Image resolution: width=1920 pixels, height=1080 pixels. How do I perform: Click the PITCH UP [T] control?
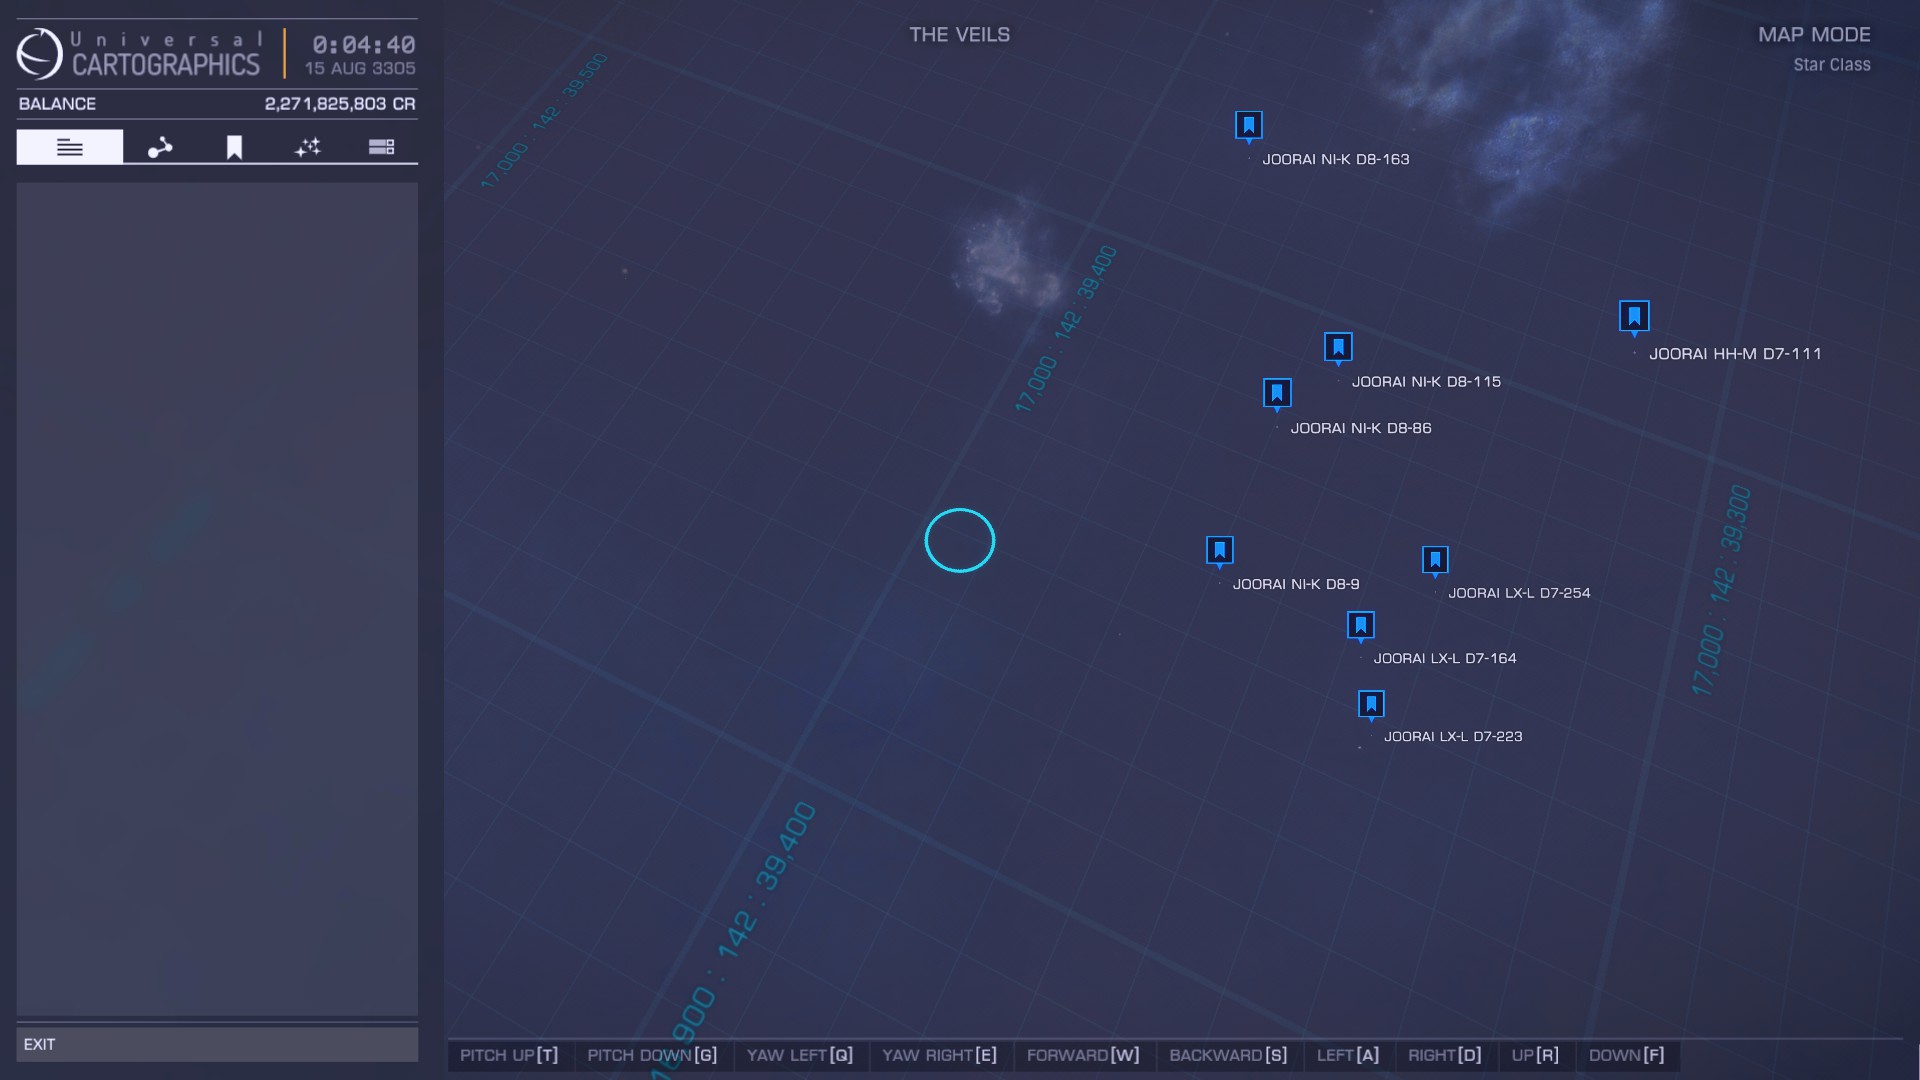pos(510,1056)
